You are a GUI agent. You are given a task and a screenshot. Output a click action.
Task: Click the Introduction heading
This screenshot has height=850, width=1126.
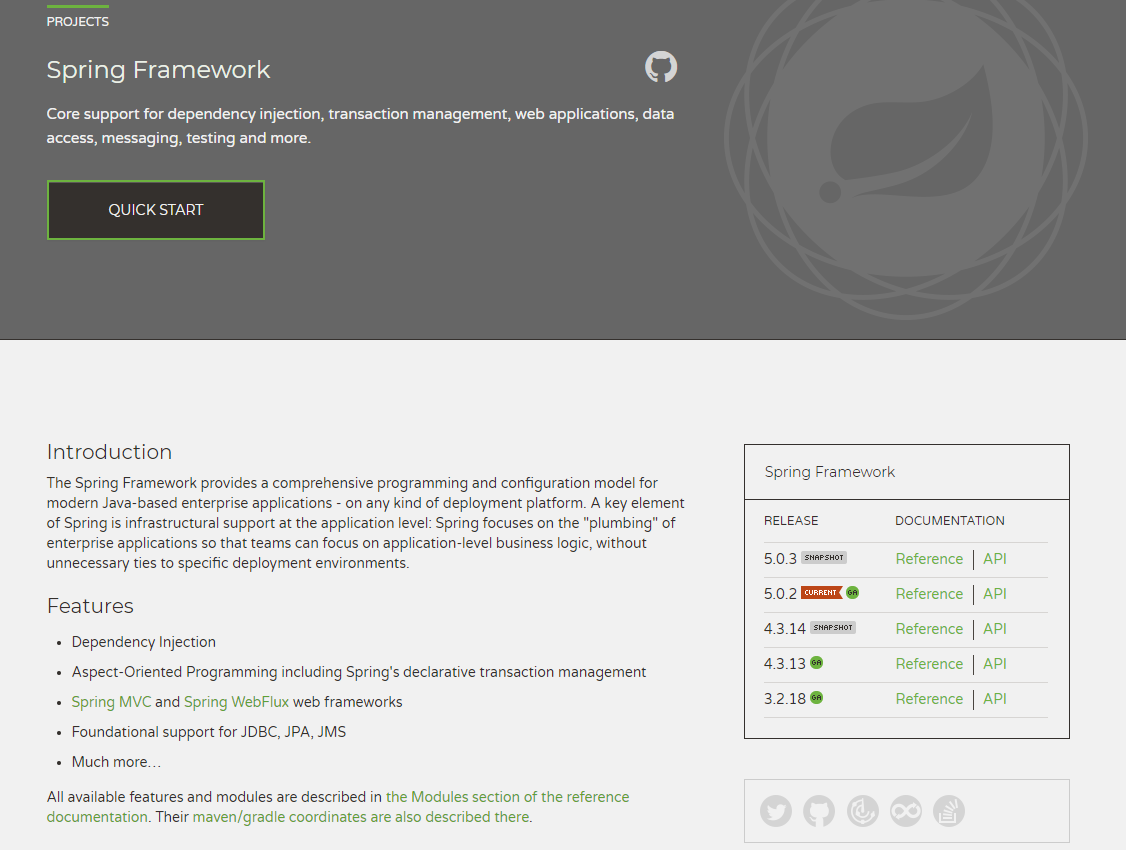[x=109, y=452]
